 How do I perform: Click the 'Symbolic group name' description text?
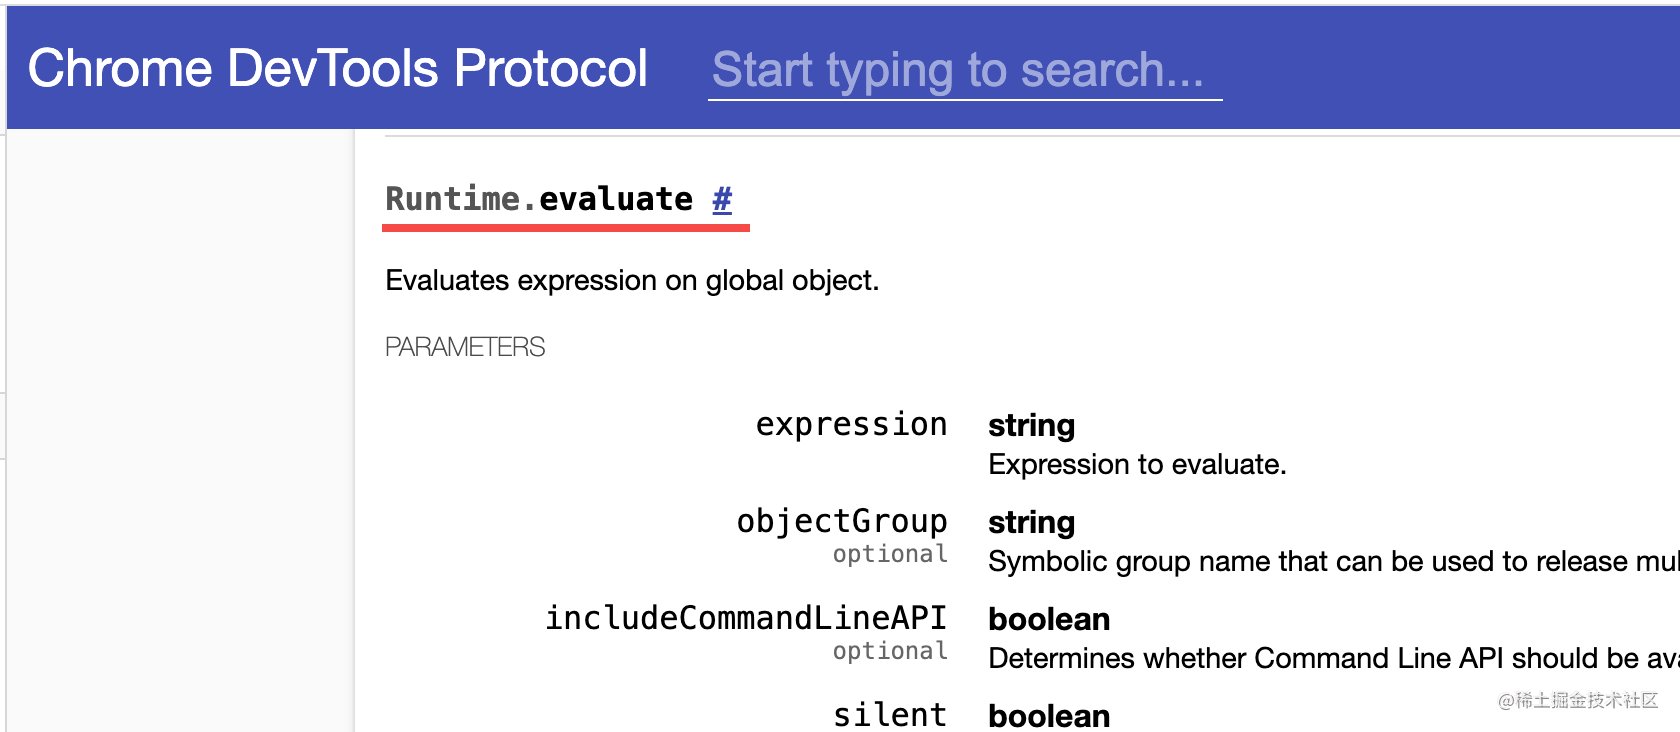click(1330, 562)
